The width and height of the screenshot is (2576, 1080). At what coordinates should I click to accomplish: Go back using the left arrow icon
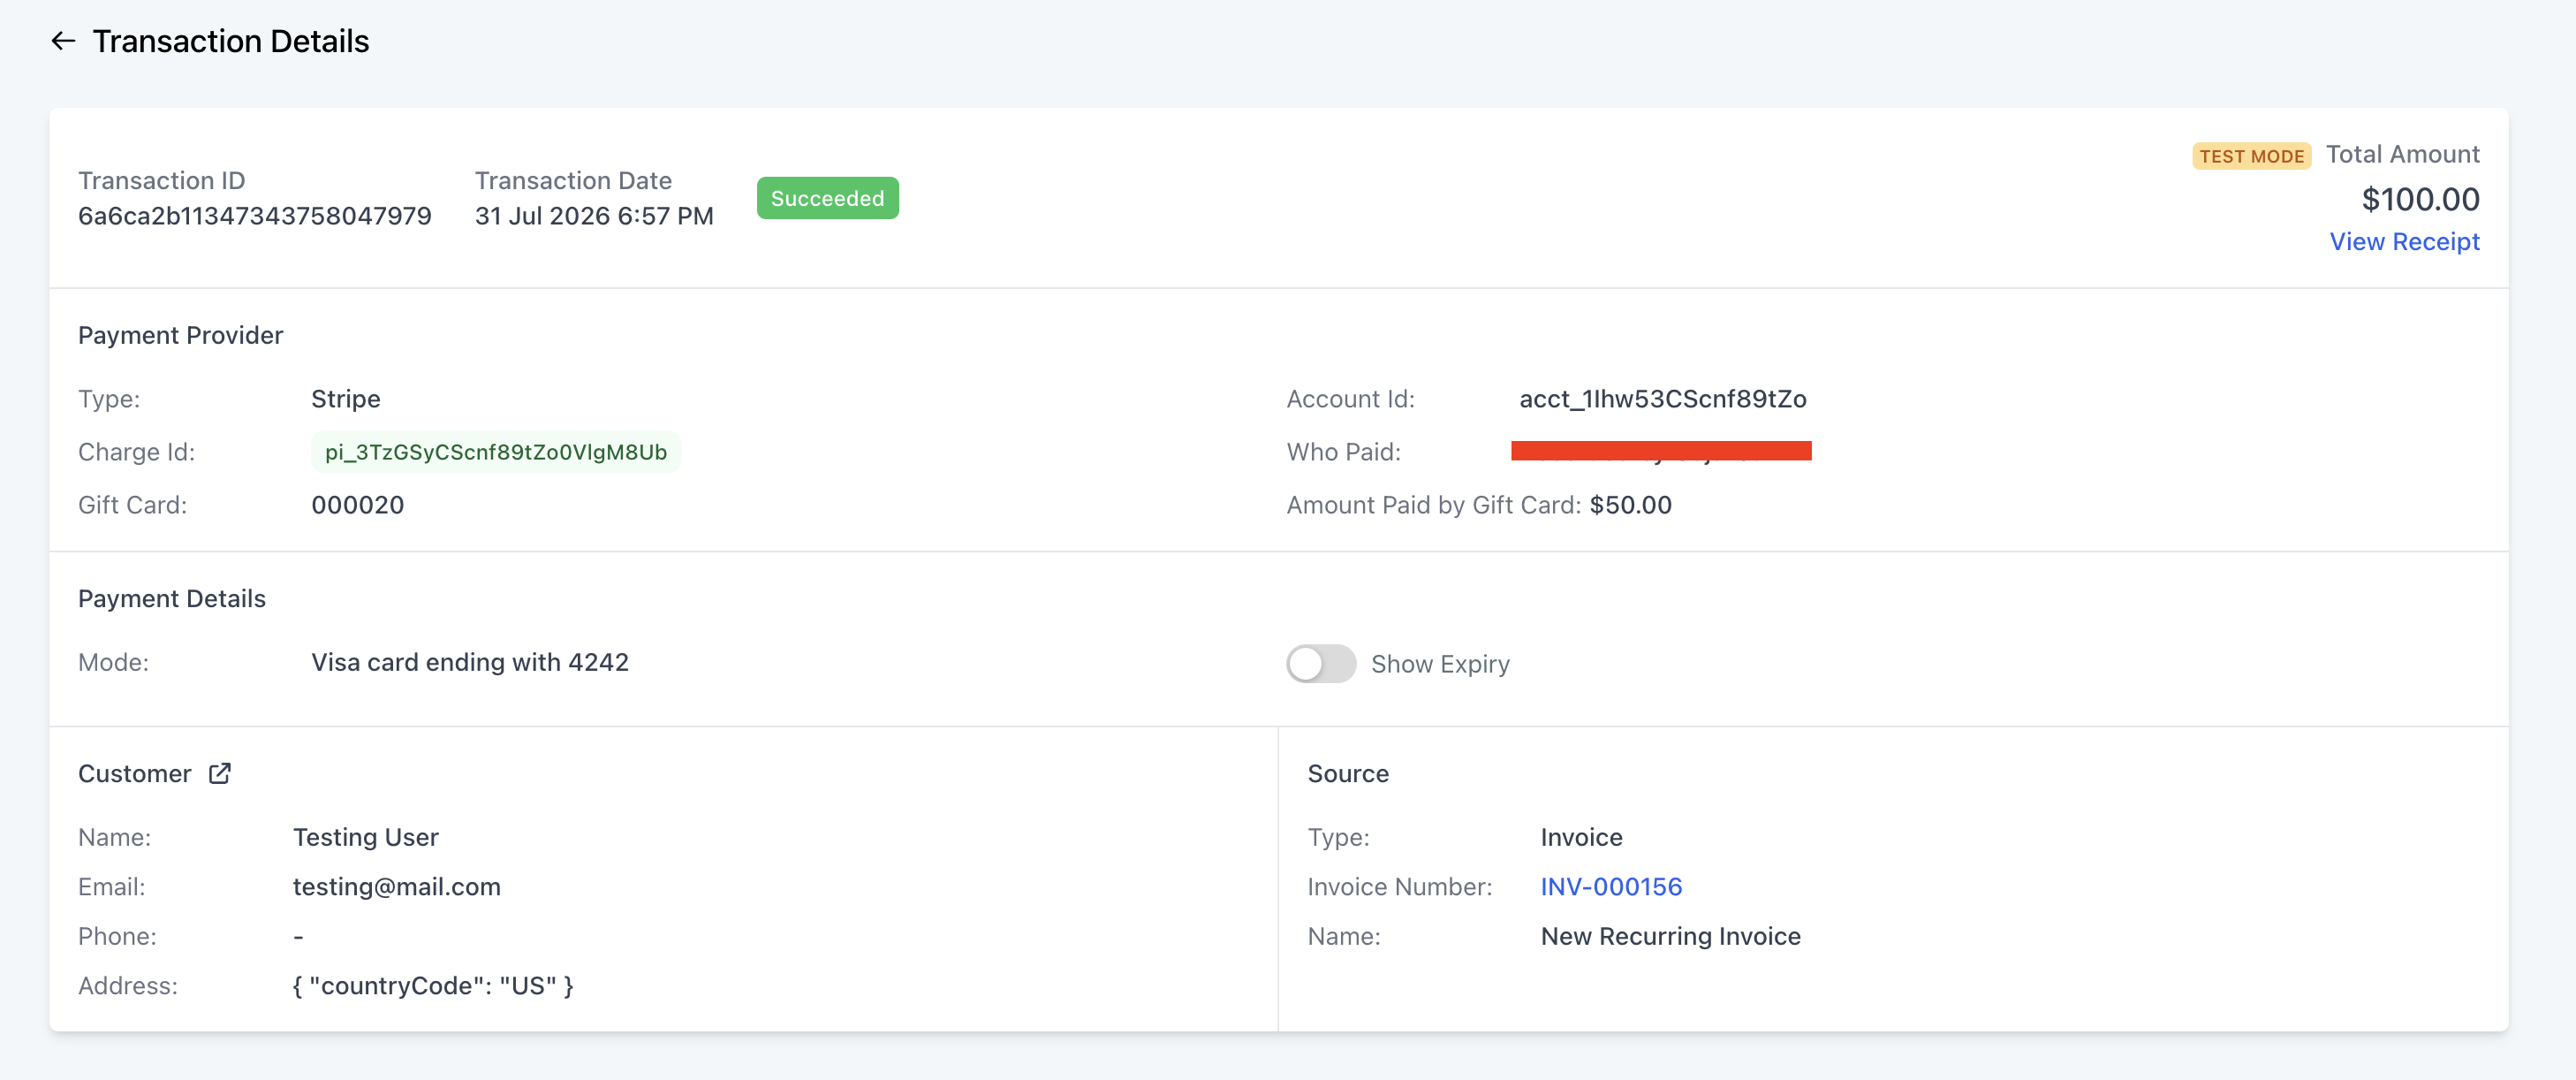[x=63, y=41]
